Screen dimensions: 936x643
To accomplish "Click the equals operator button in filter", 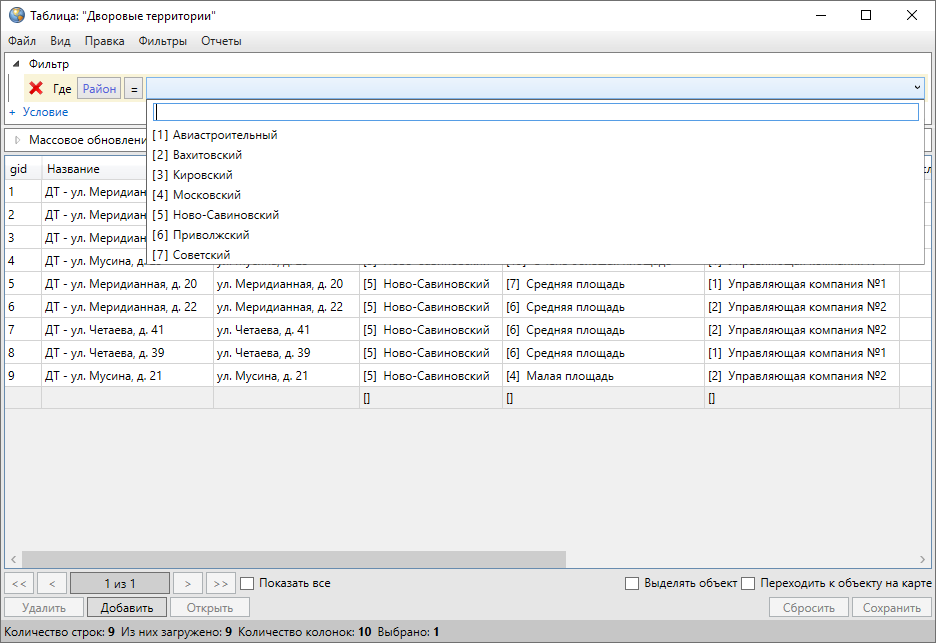I will 133,89.
